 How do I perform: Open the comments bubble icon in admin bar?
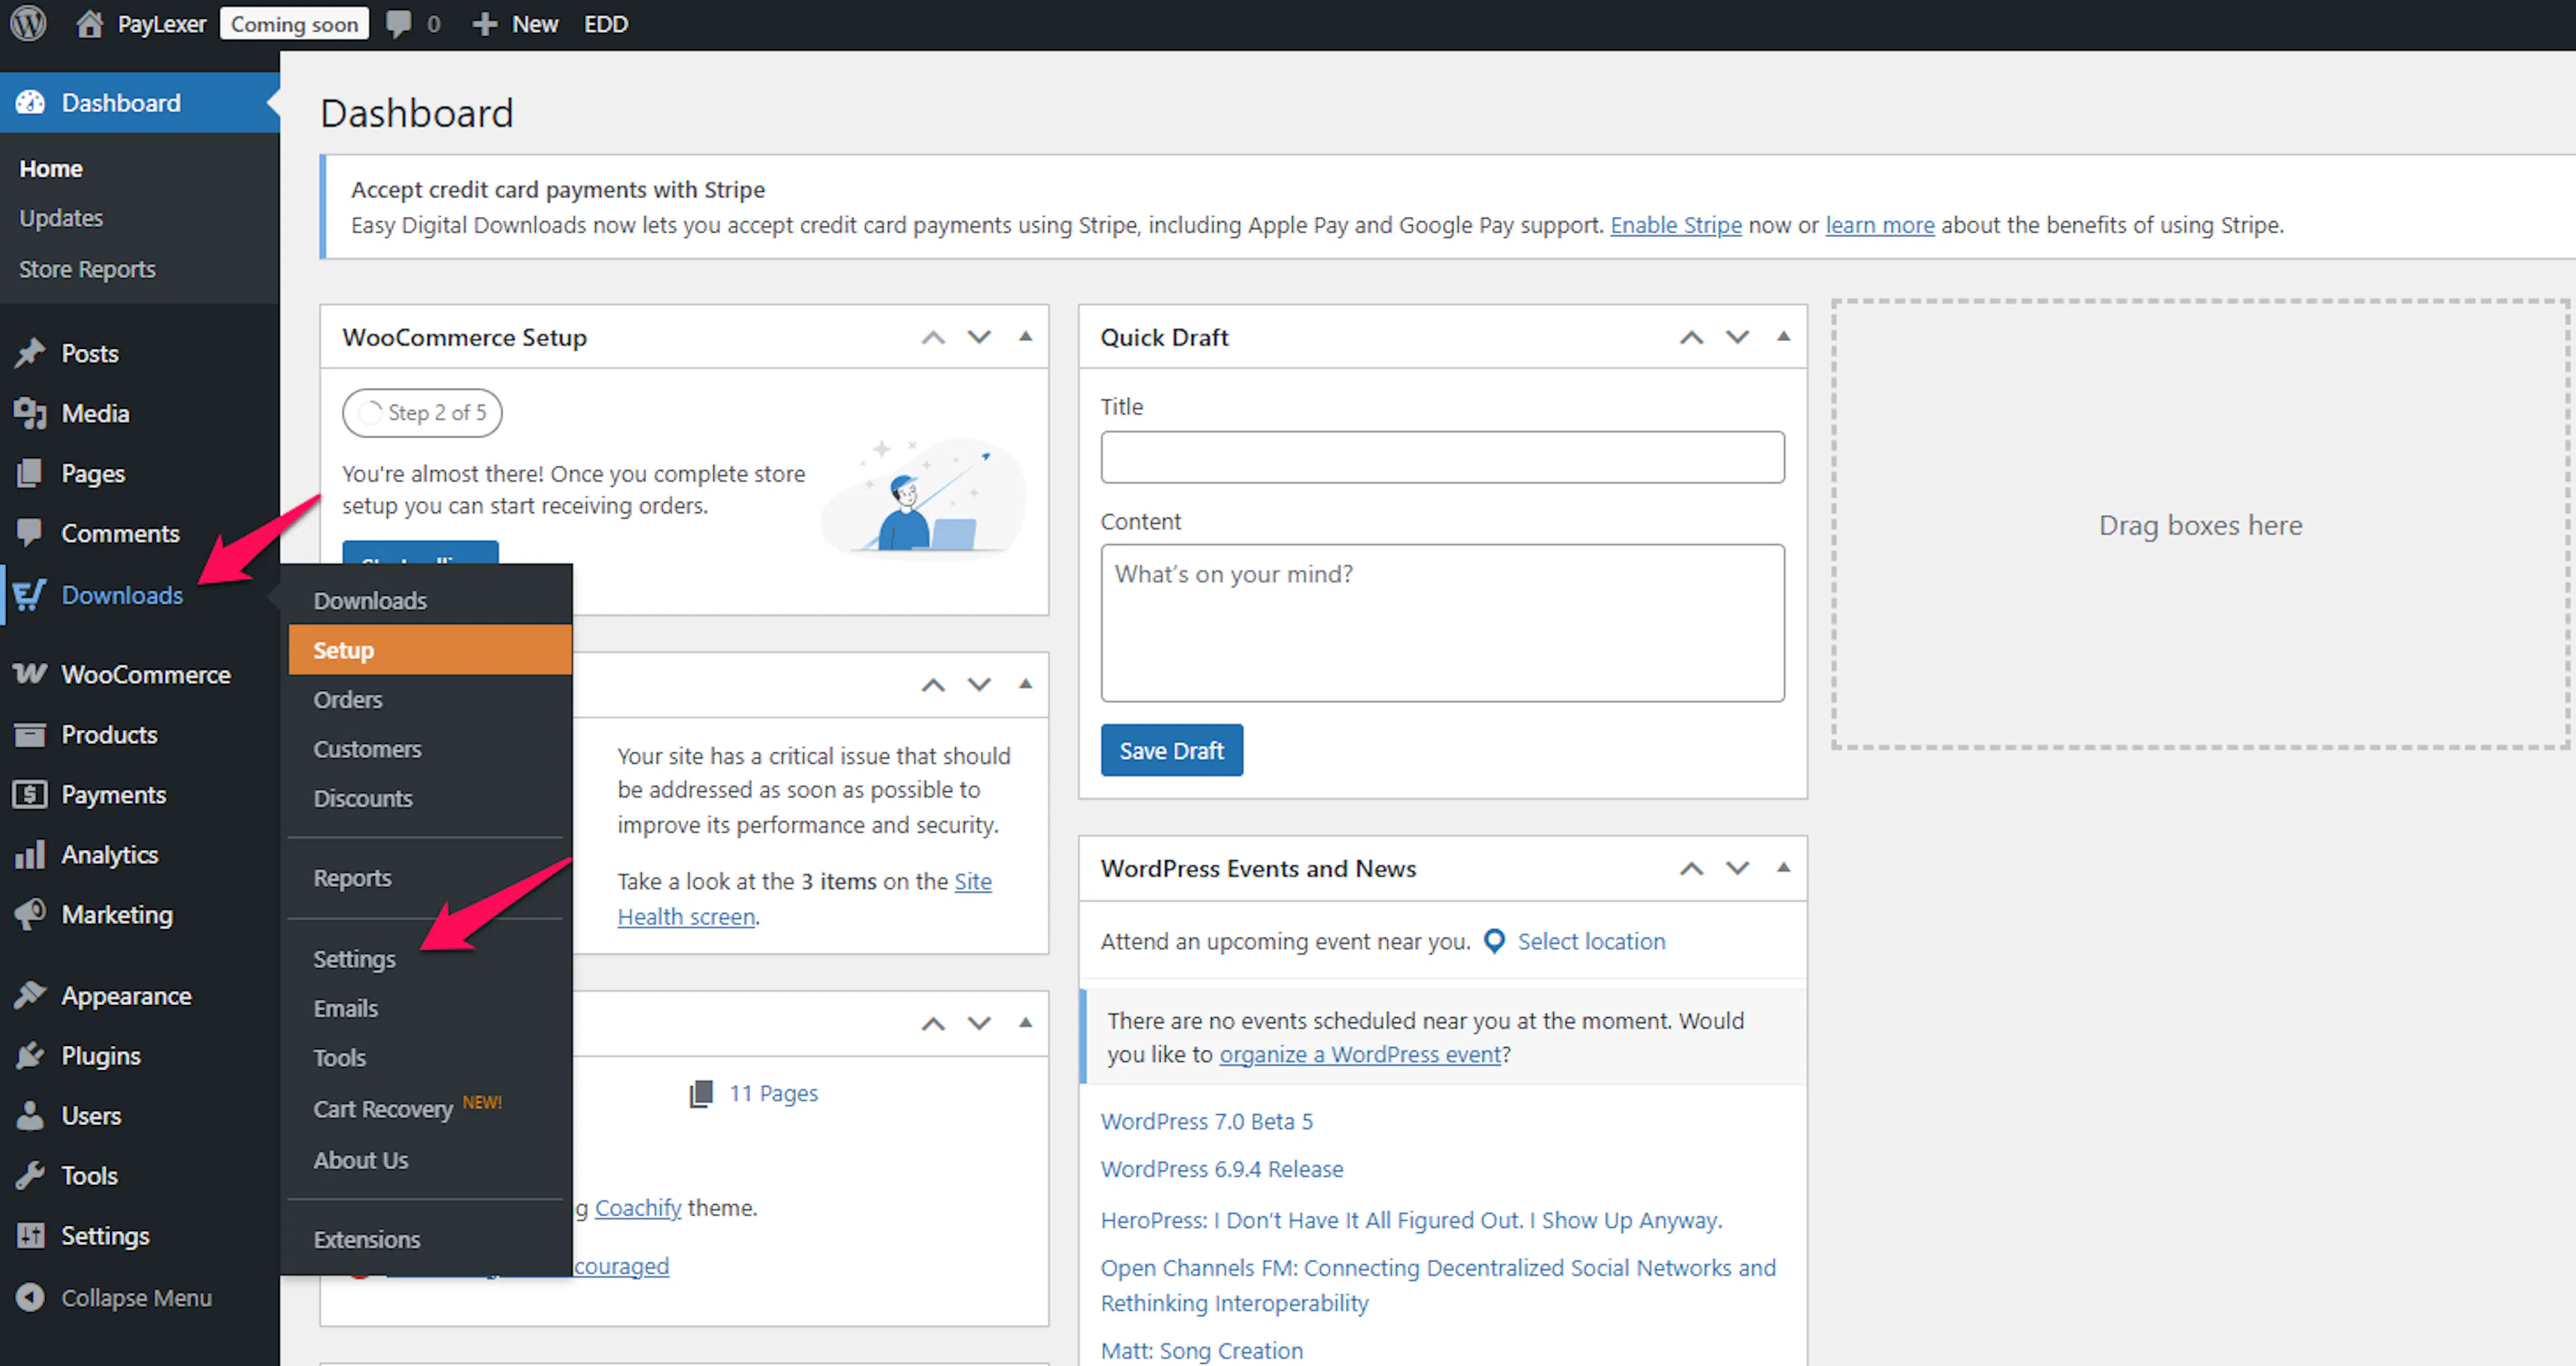[x=399, y=24]
